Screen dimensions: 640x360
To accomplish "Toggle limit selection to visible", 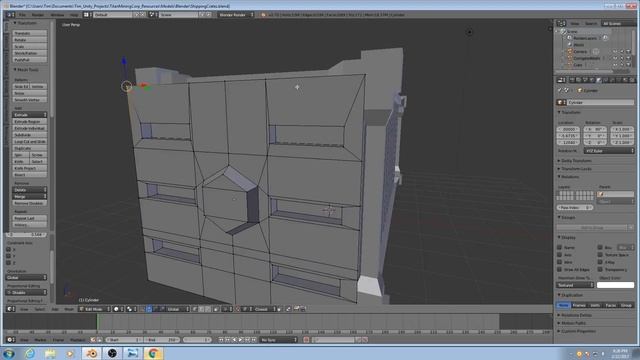I will (217, 309).
